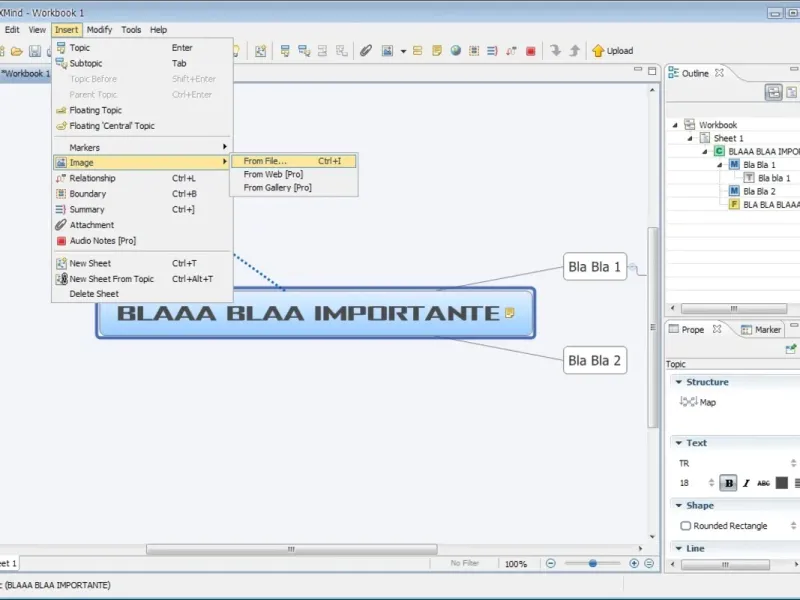Click the drill up arrow icon
The image size is (800, 600).
(x=574, y=51)
